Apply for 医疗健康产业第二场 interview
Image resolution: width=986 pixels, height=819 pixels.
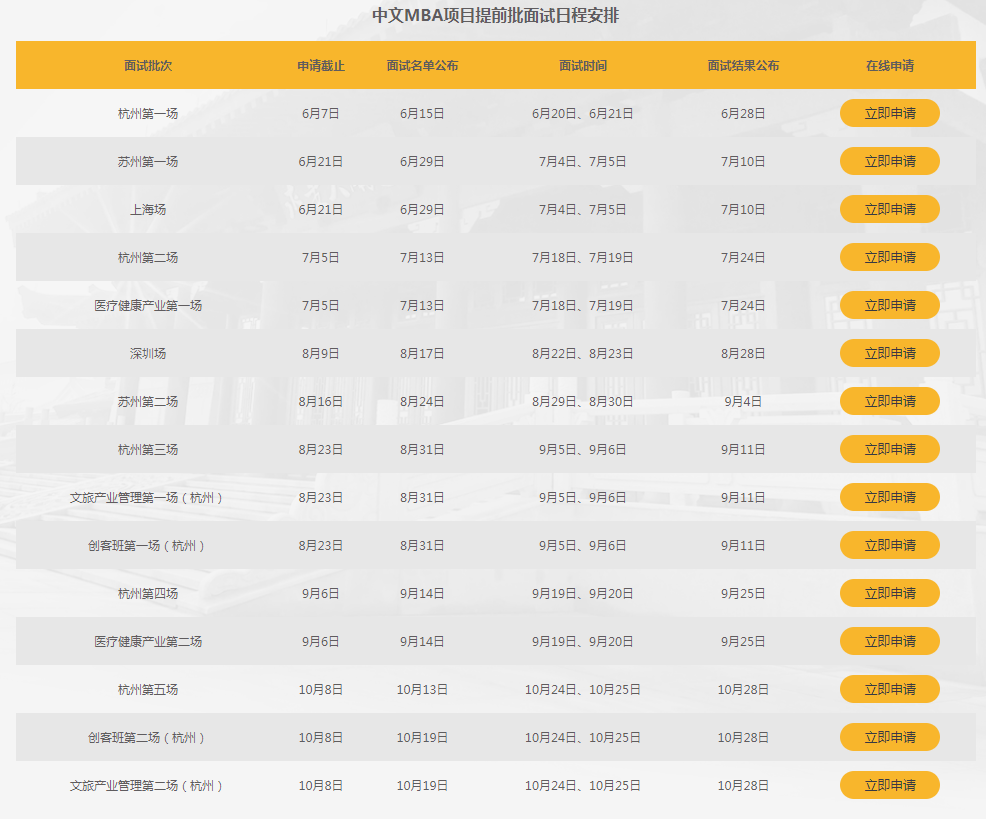(889, 641)
